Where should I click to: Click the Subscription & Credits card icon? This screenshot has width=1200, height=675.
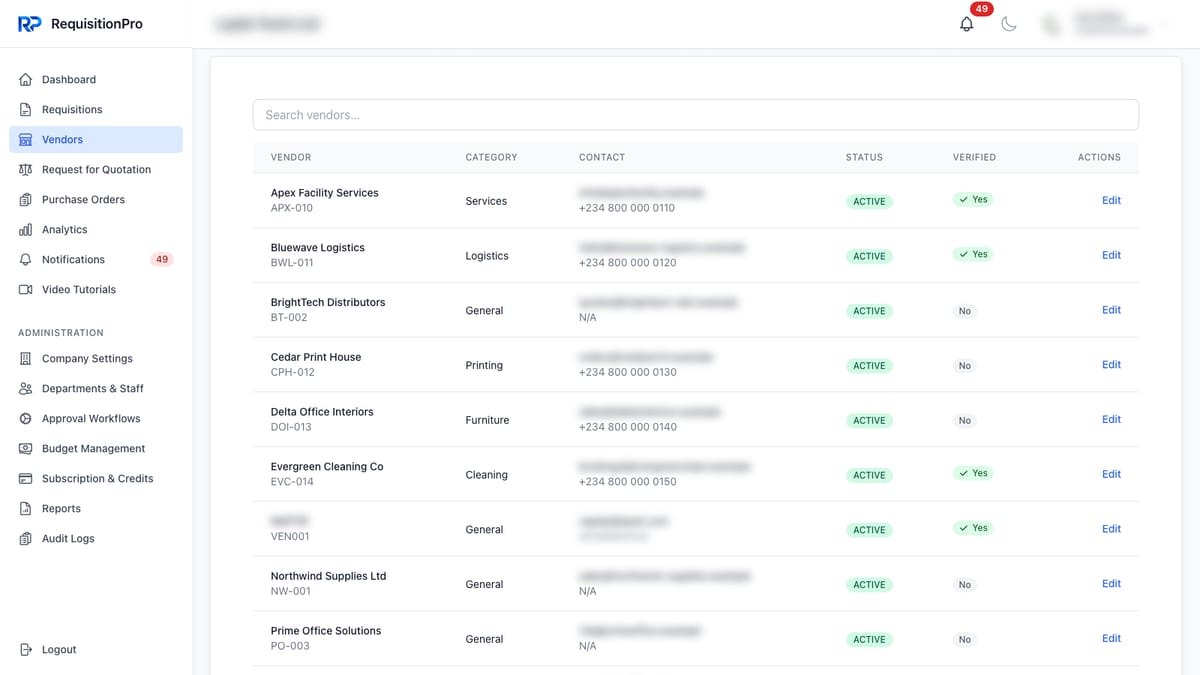pos(26,479)
